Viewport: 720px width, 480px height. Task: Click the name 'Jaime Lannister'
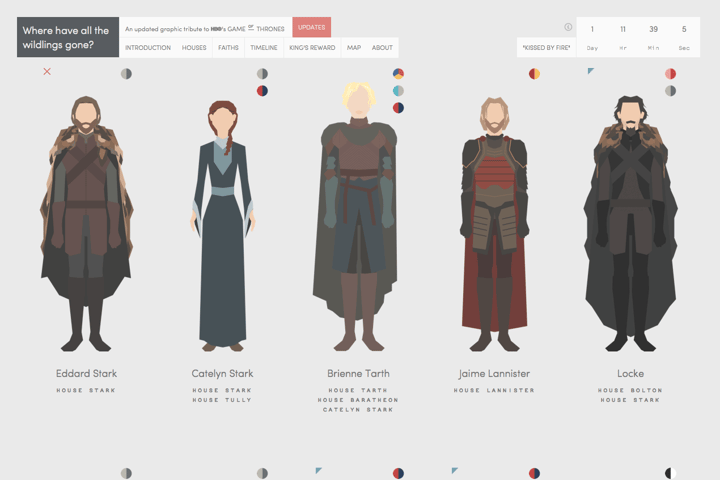pyautogui.click(x=494, y=374)
